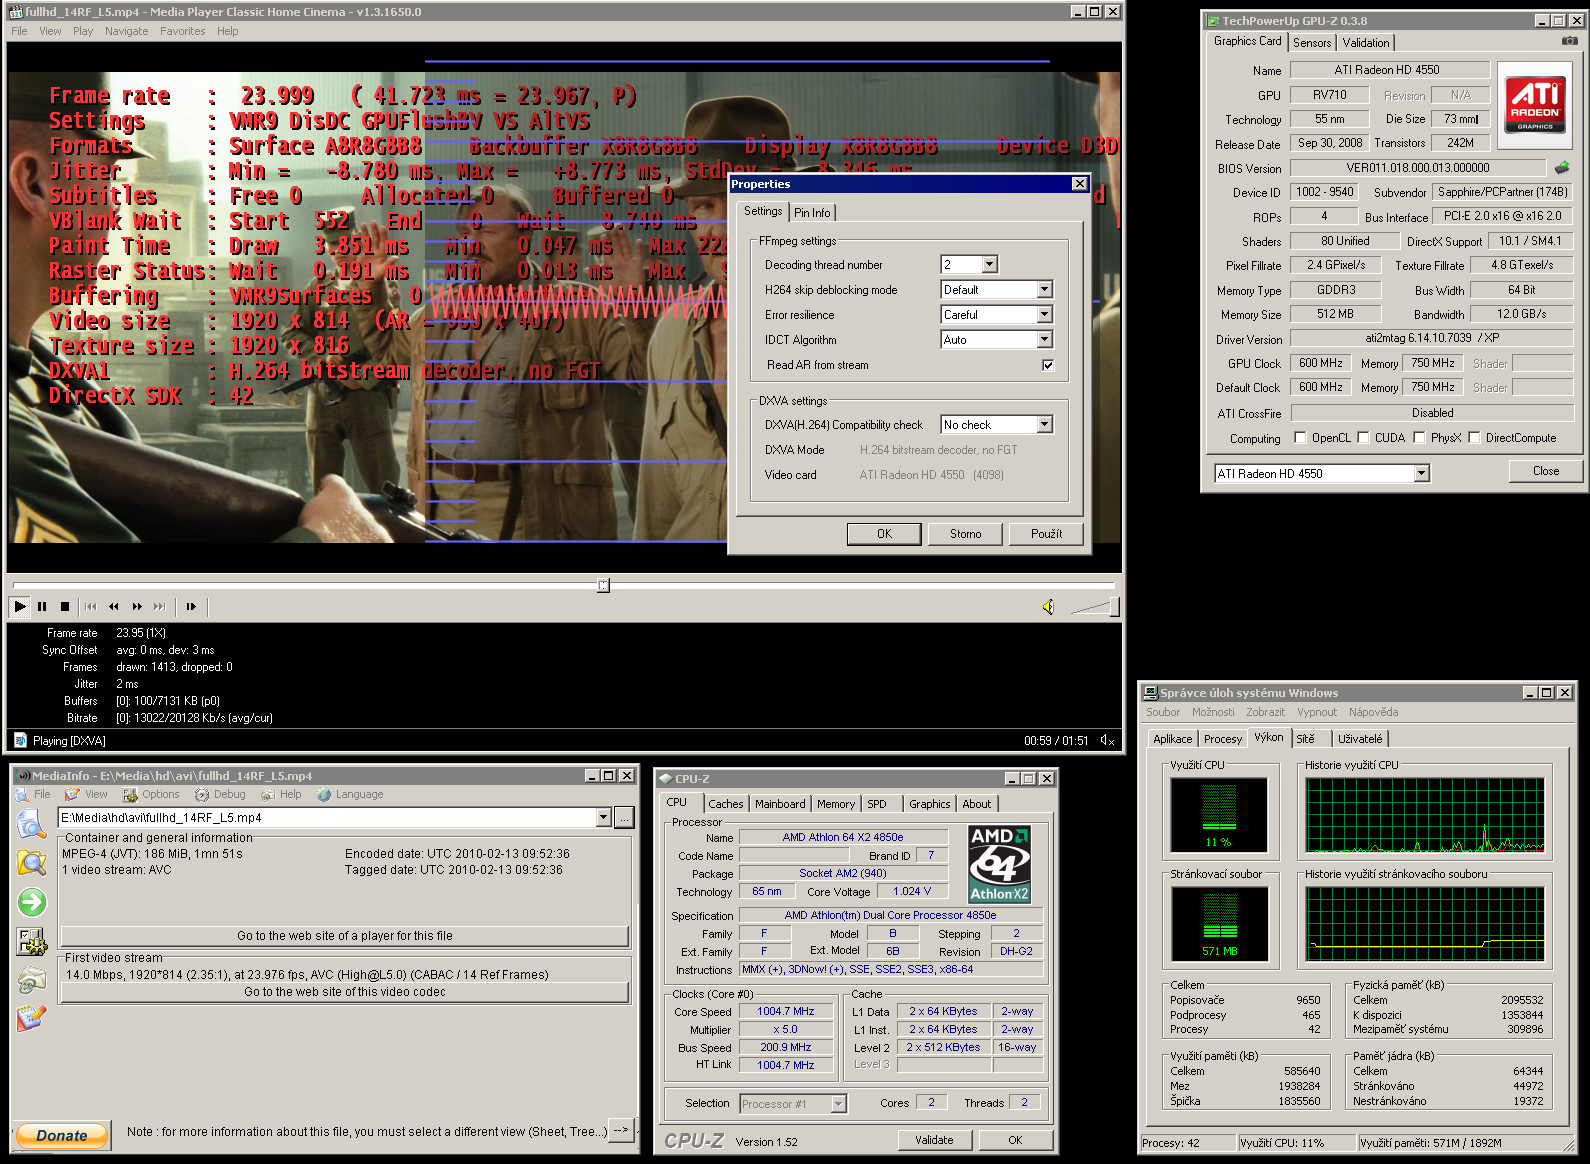Click Validate button in CPU-Z
This screenshot has width=1590, height=1164.
click(934, 1140)
